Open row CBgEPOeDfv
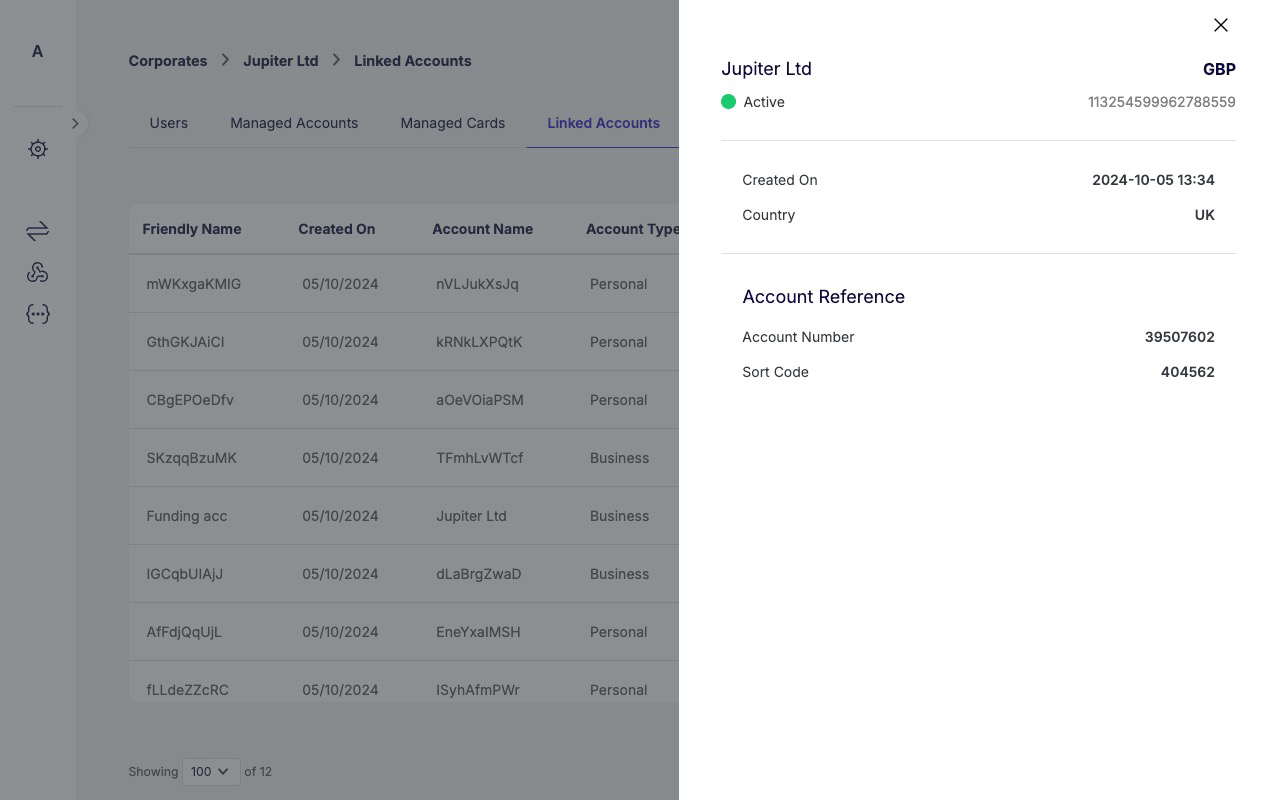 point(404,400)
